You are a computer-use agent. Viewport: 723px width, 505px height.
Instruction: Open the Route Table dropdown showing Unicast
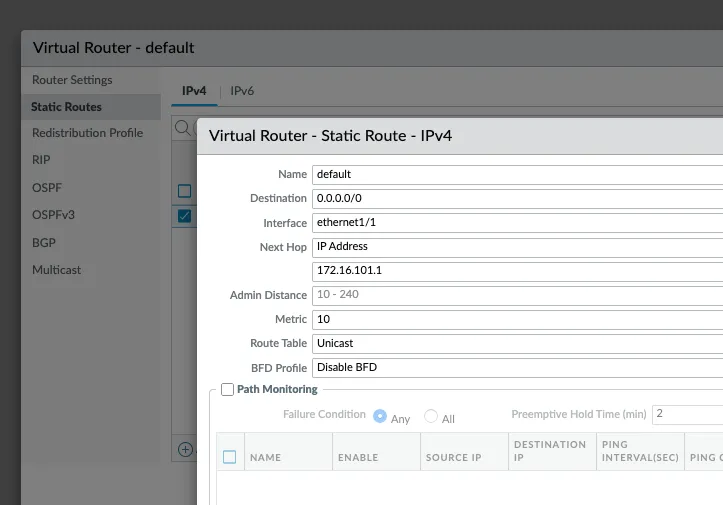coord(517,344)
